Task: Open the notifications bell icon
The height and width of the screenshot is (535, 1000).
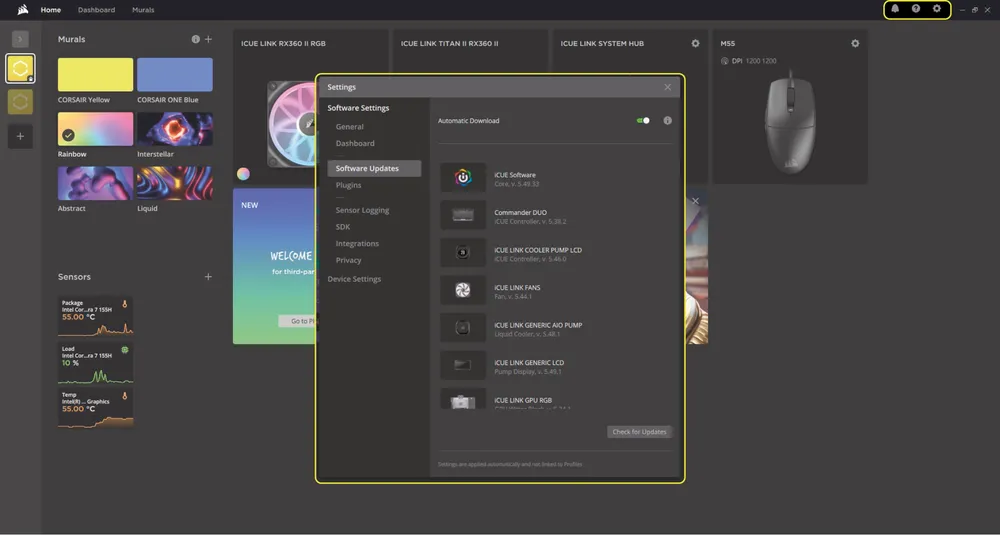Action: tap(895, 9)
